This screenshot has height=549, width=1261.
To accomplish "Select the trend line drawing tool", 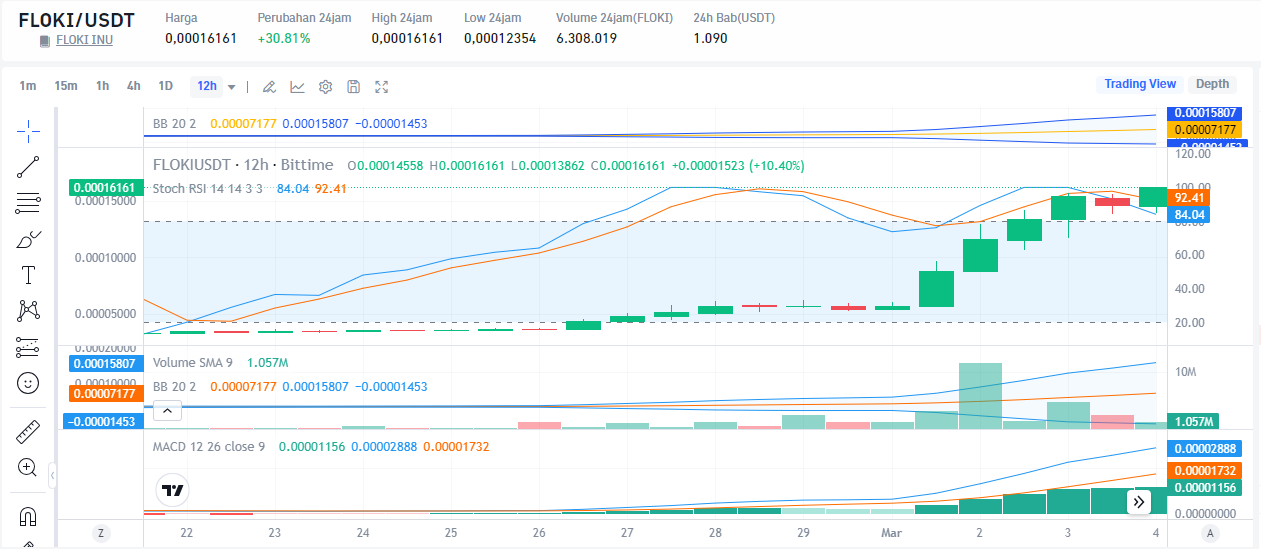I will [x=28, y=167].
